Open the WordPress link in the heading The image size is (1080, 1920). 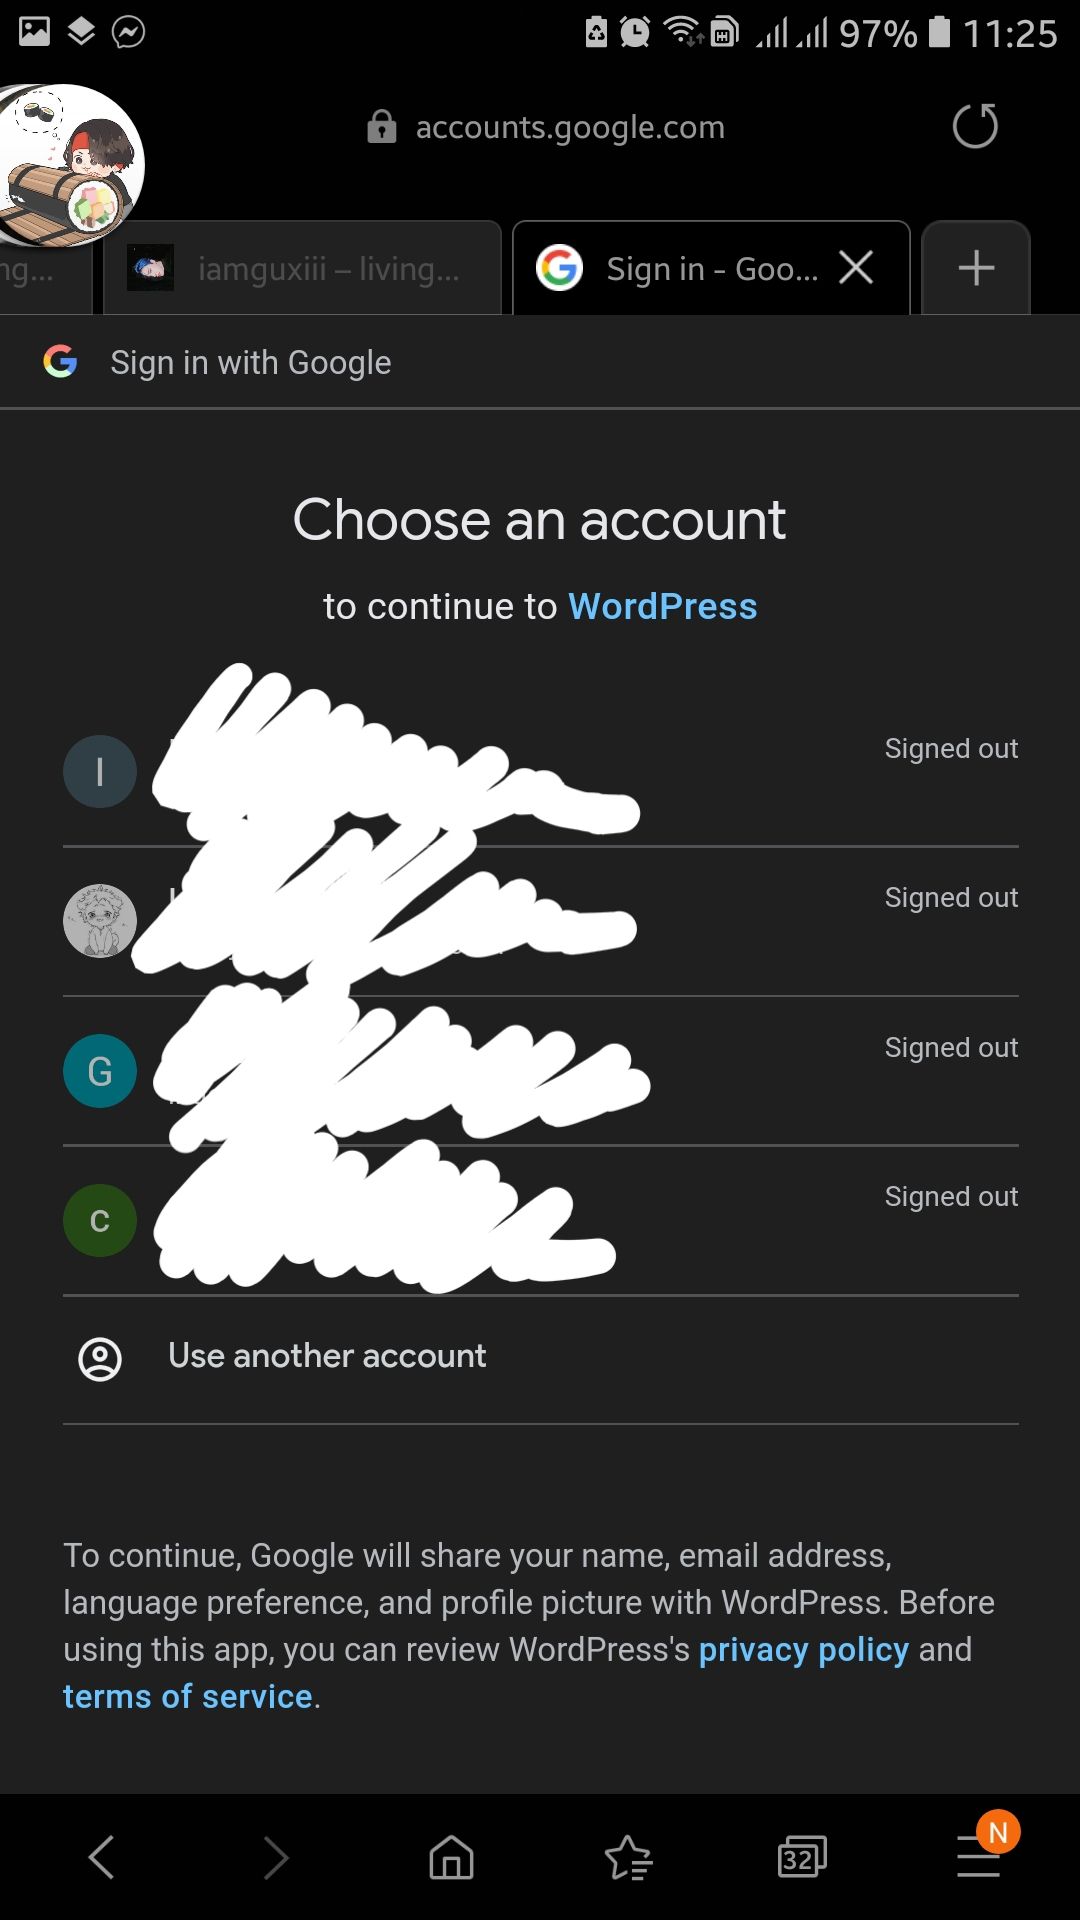point(662,607)
